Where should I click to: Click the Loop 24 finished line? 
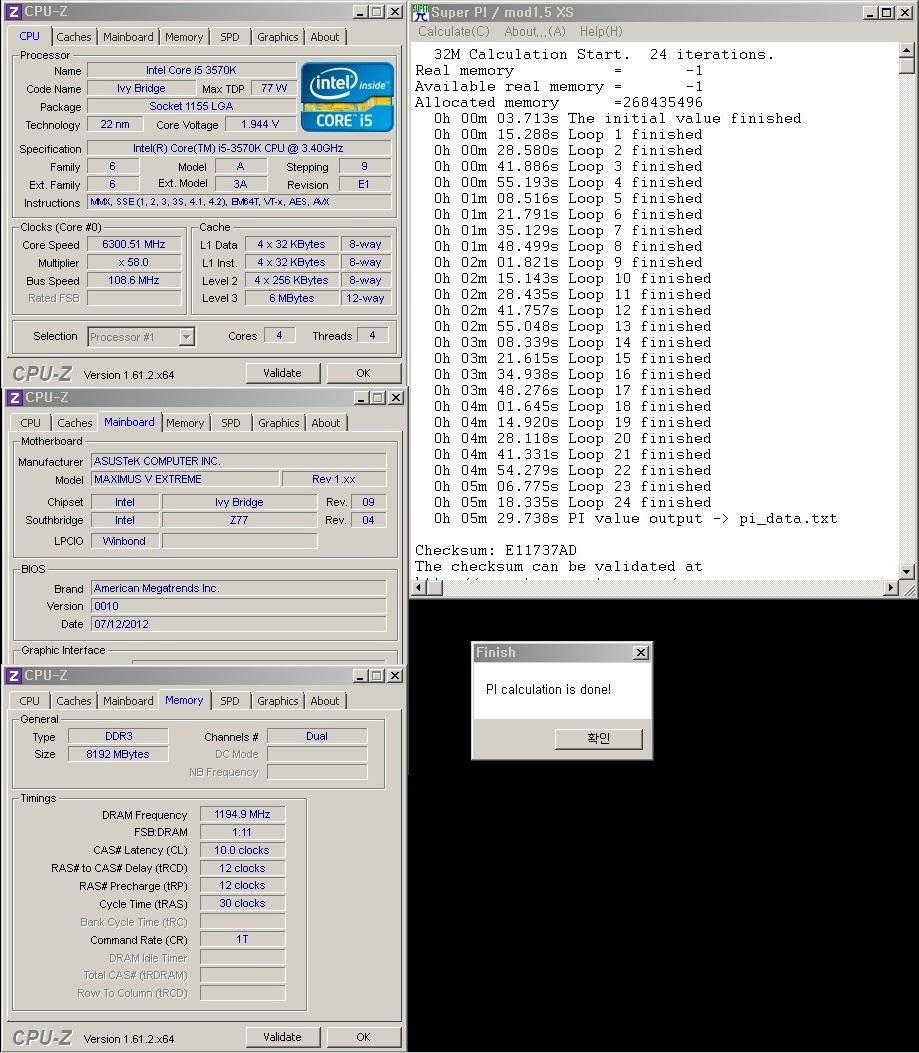572,502
